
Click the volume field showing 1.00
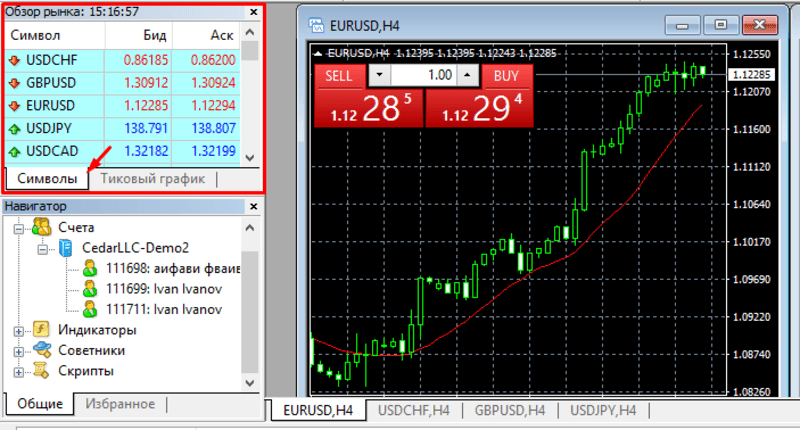[x=423, y=75]
